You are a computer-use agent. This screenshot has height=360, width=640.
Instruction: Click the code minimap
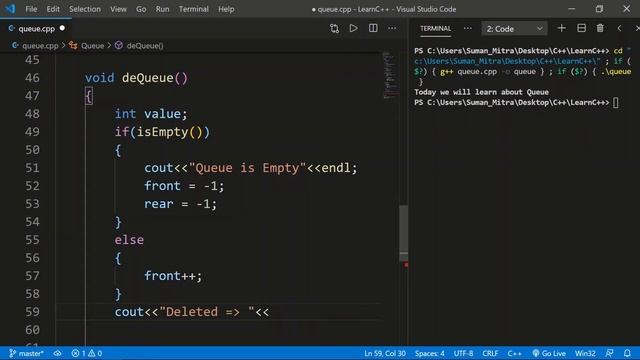[x=390, y=76]
